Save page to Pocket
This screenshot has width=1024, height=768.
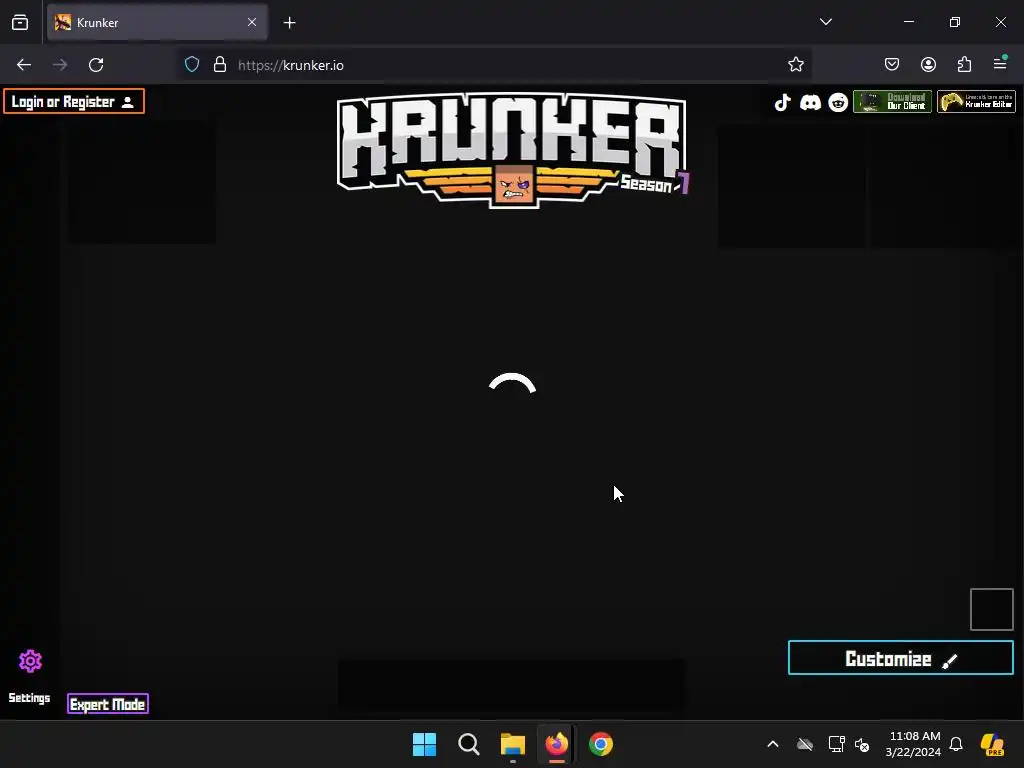pyautogui.click(x=892, y=65)
